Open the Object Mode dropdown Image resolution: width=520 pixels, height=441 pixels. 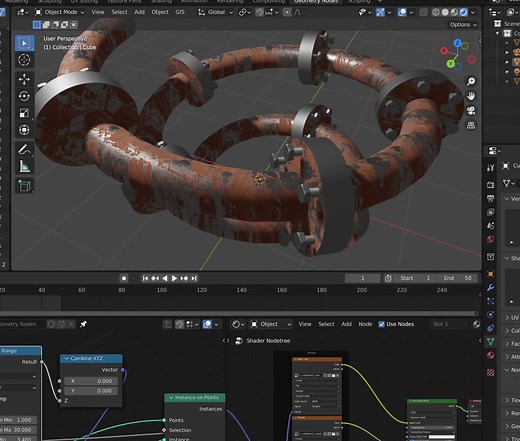[60, 12]
